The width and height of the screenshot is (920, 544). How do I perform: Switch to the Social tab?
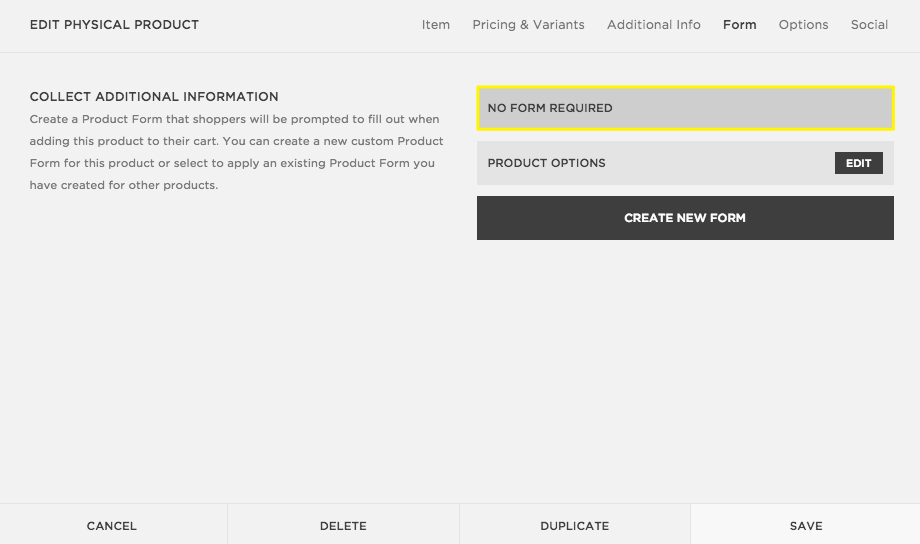click(869, 25)
